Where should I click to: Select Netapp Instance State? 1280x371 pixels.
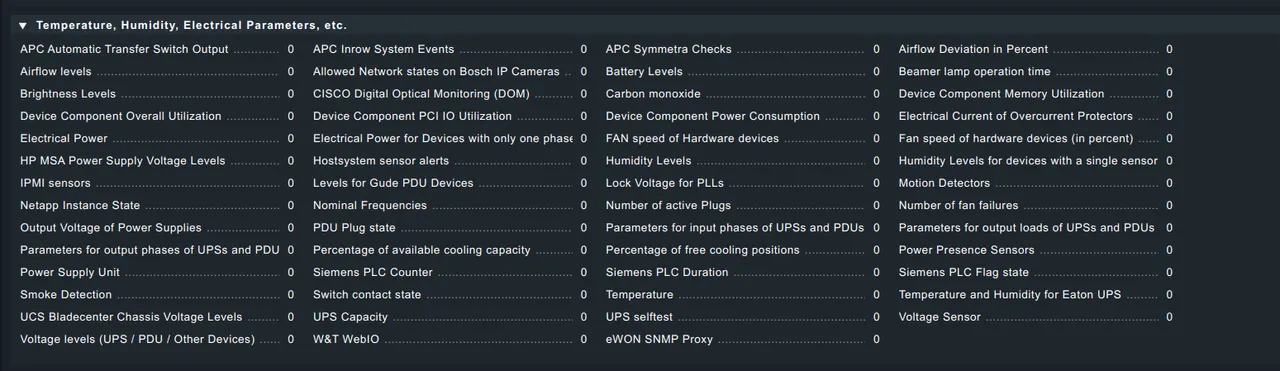[x=80, y=206]
